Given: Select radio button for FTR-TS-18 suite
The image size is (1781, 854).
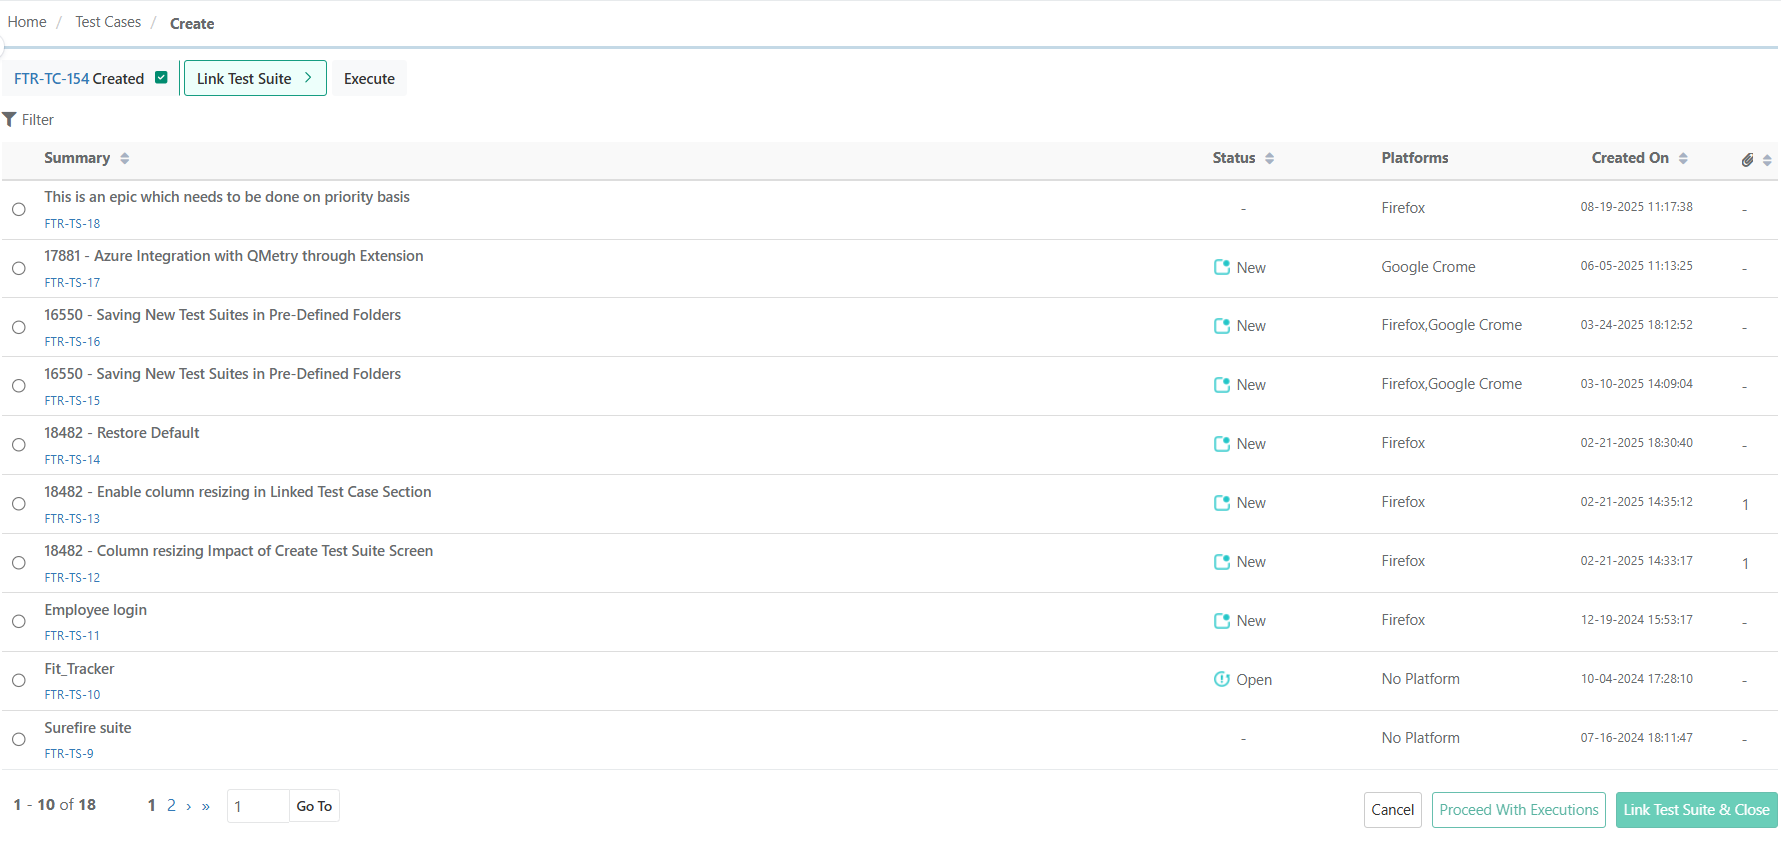Looking at the screenshot, I should coord(19,210).
